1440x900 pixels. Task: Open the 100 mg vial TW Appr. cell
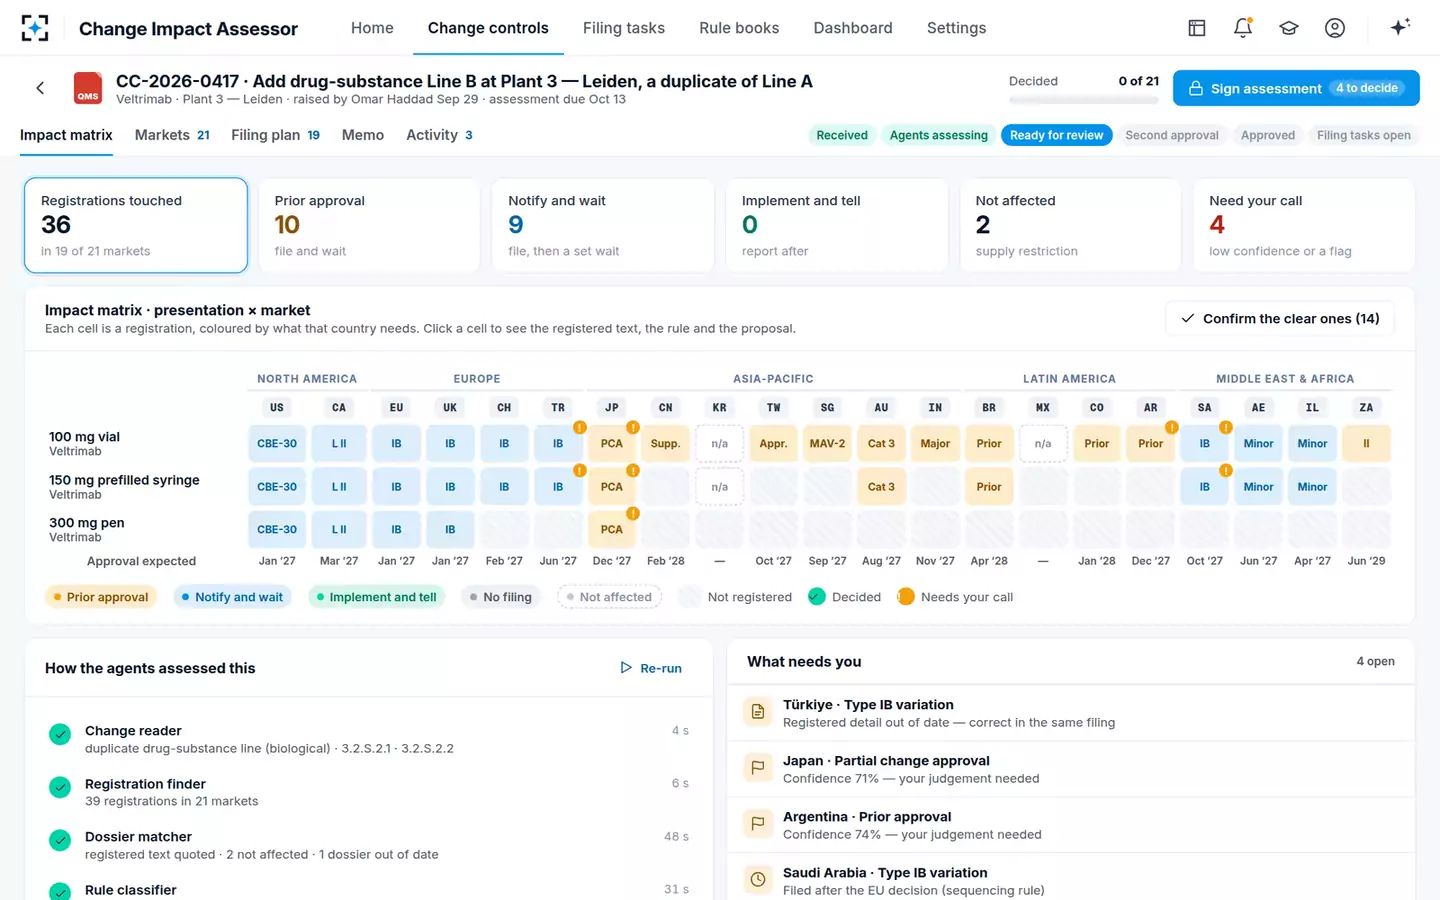click(x=773, y=443)
